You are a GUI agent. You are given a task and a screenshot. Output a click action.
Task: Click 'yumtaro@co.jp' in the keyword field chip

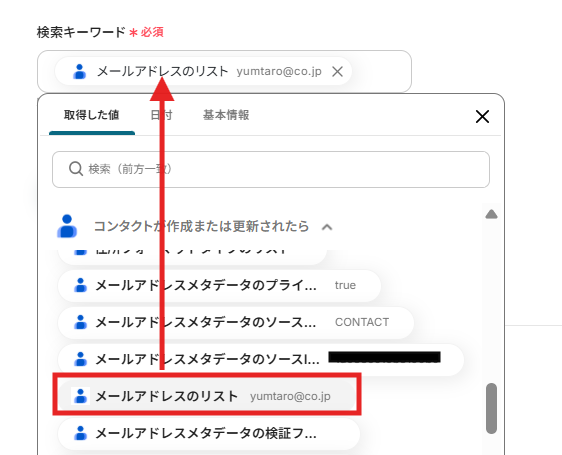tap(279, 71)
